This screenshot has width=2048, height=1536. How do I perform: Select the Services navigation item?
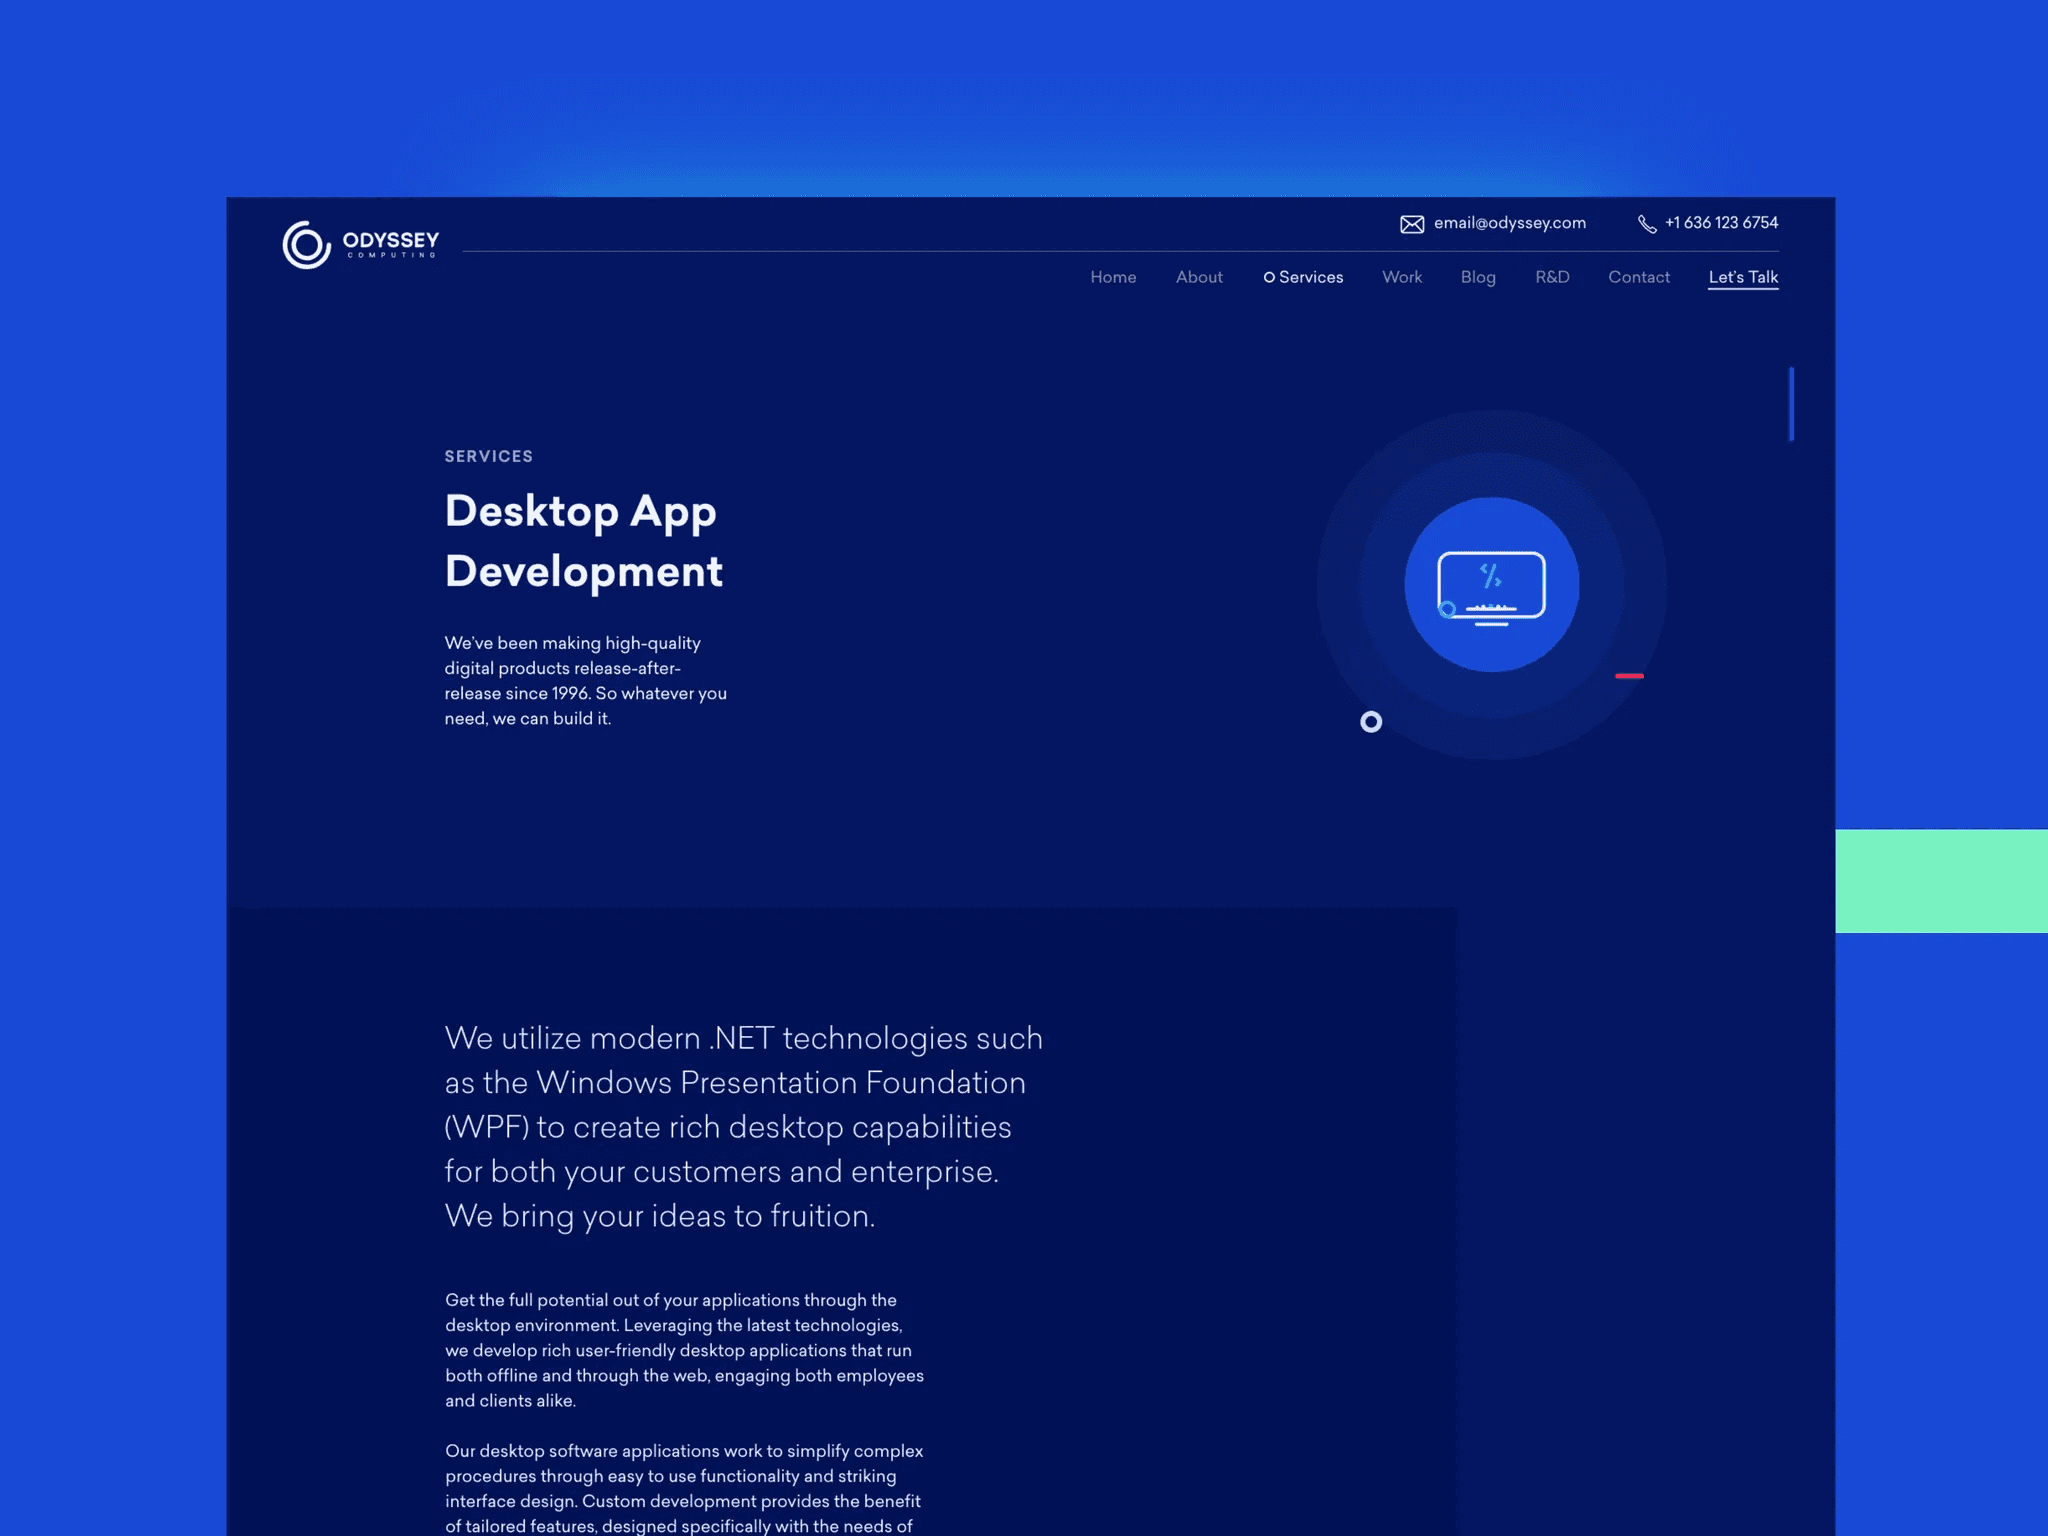pos(1311,277)
